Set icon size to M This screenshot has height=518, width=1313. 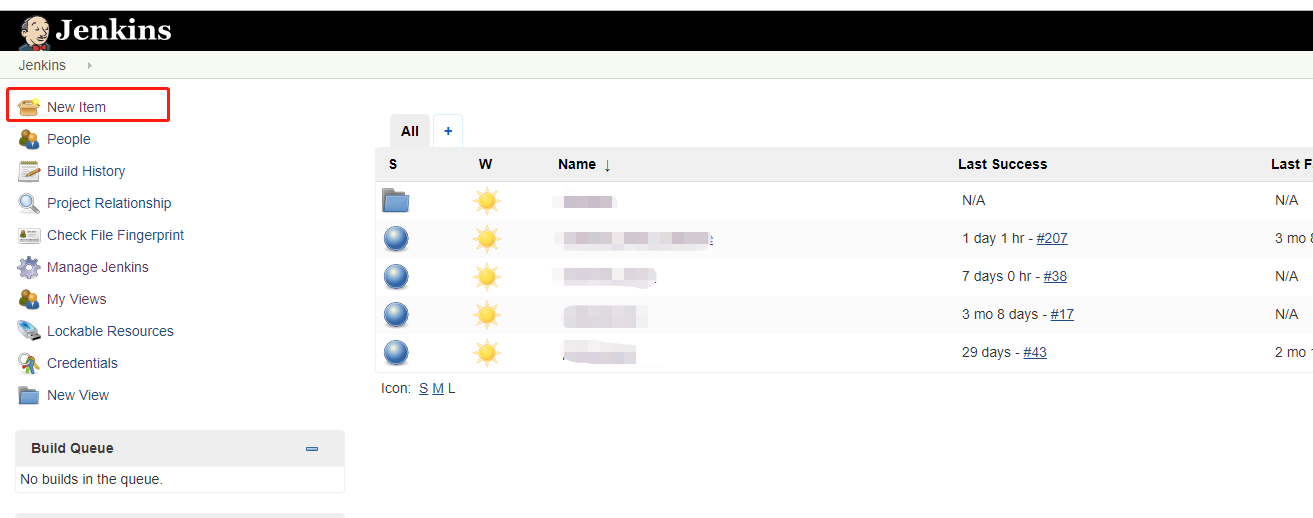pyautogui.click(x=438, y=388)
